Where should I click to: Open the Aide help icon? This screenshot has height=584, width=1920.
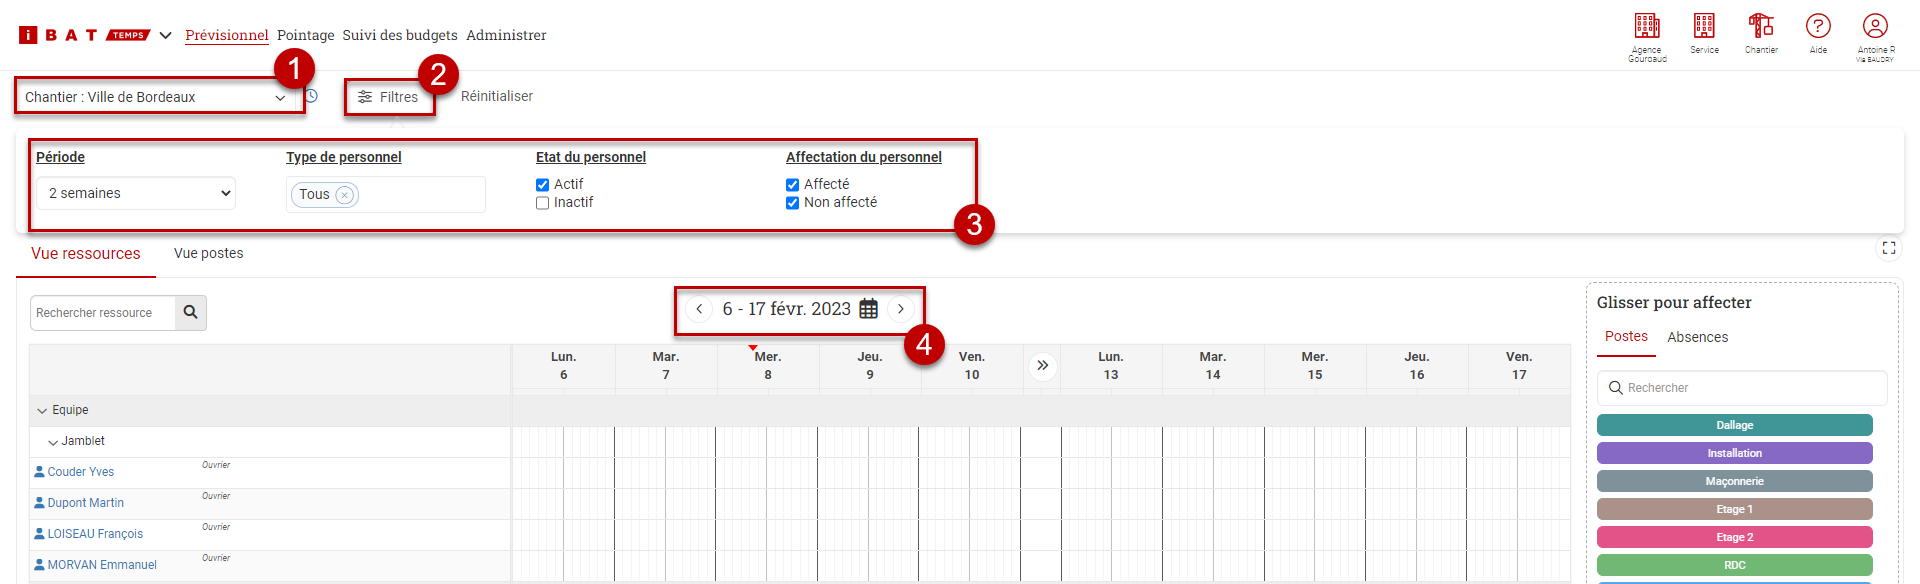click(x=1818, y=26)
